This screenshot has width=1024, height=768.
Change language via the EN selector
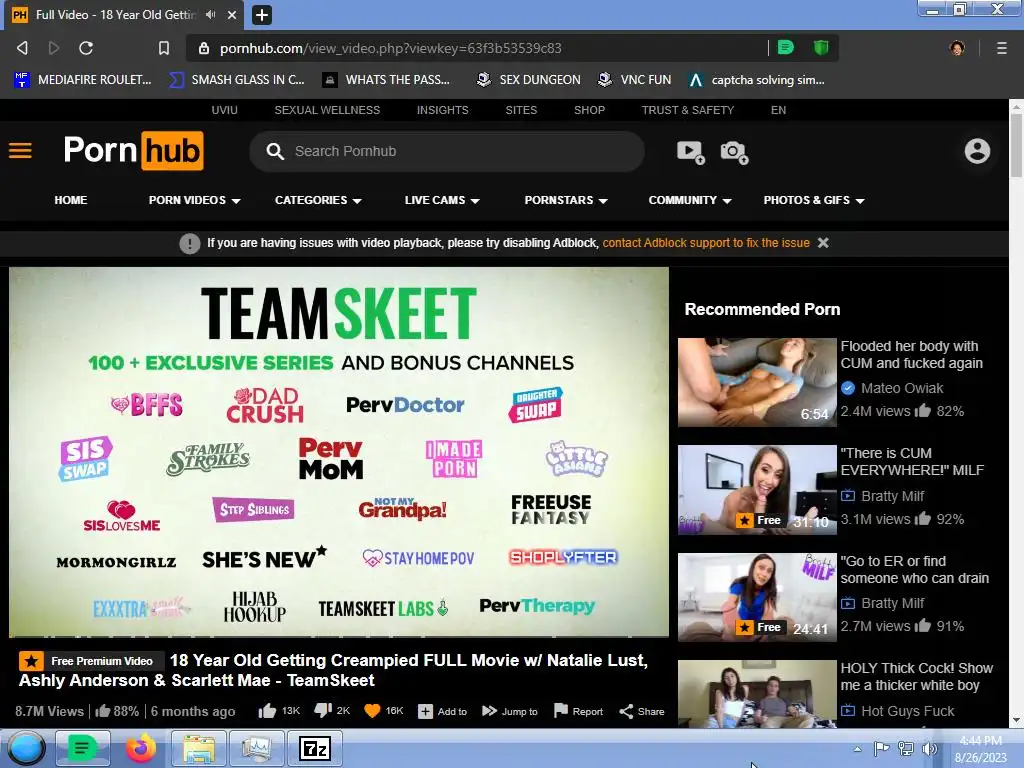778,110
